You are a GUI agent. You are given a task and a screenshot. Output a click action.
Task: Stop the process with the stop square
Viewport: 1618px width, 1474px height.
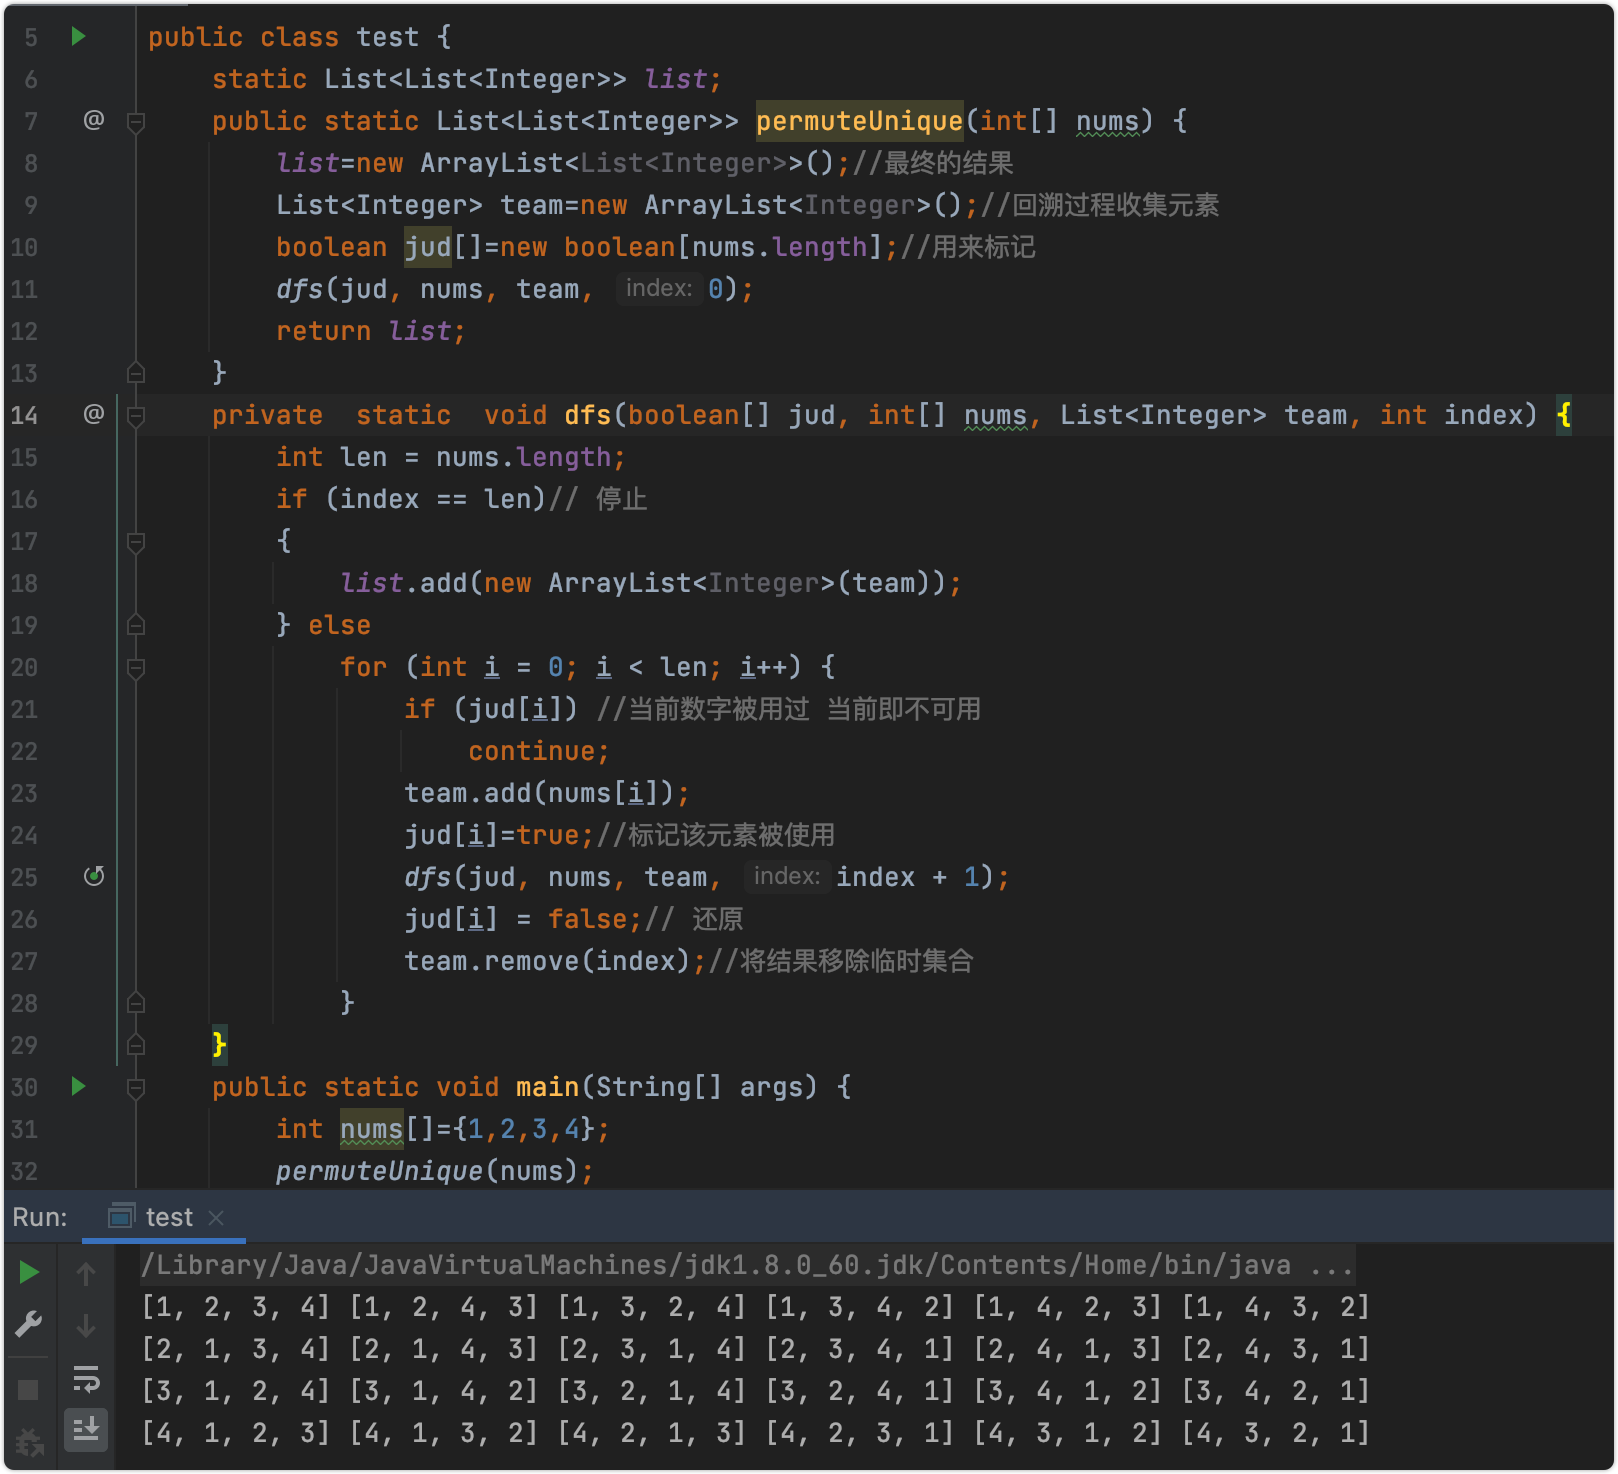coord(28,1390)
